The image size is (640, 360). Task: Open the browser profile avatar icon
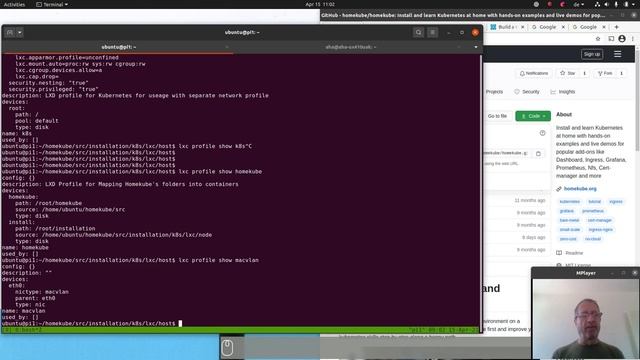click(622, 39)
